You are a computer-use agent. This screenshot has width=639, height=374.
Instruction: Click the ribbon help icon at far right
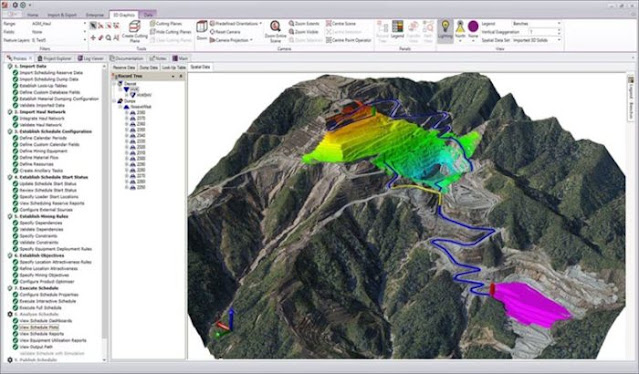(632, 14)
